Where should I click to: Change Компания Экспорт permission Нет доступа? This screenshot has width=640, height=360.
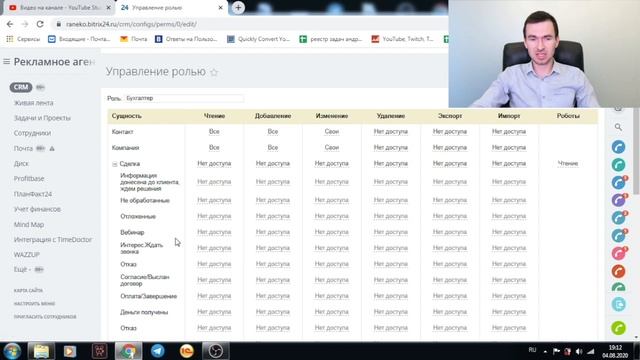coord(450,147)
